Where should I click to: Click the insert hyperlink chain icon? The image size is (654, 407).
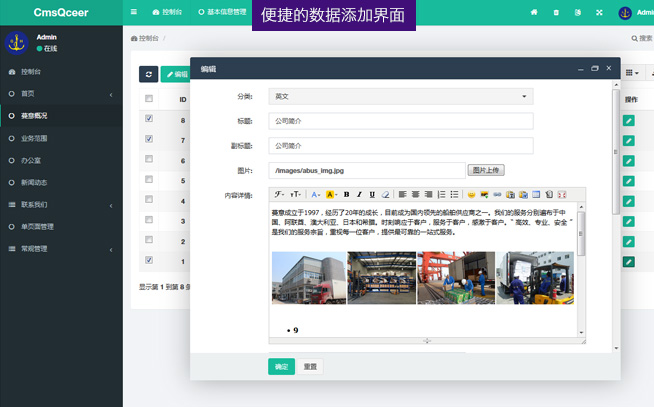point(497,194)
